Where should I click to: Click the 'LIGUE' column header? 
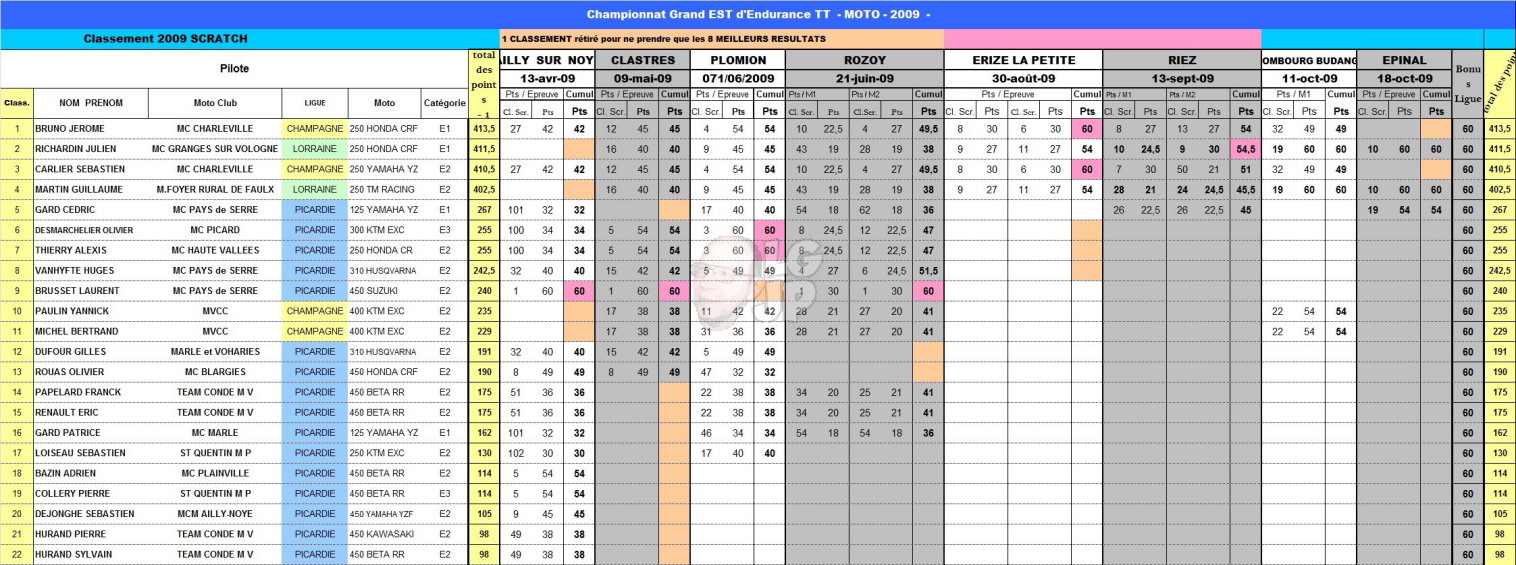click(x=315, y=103)
